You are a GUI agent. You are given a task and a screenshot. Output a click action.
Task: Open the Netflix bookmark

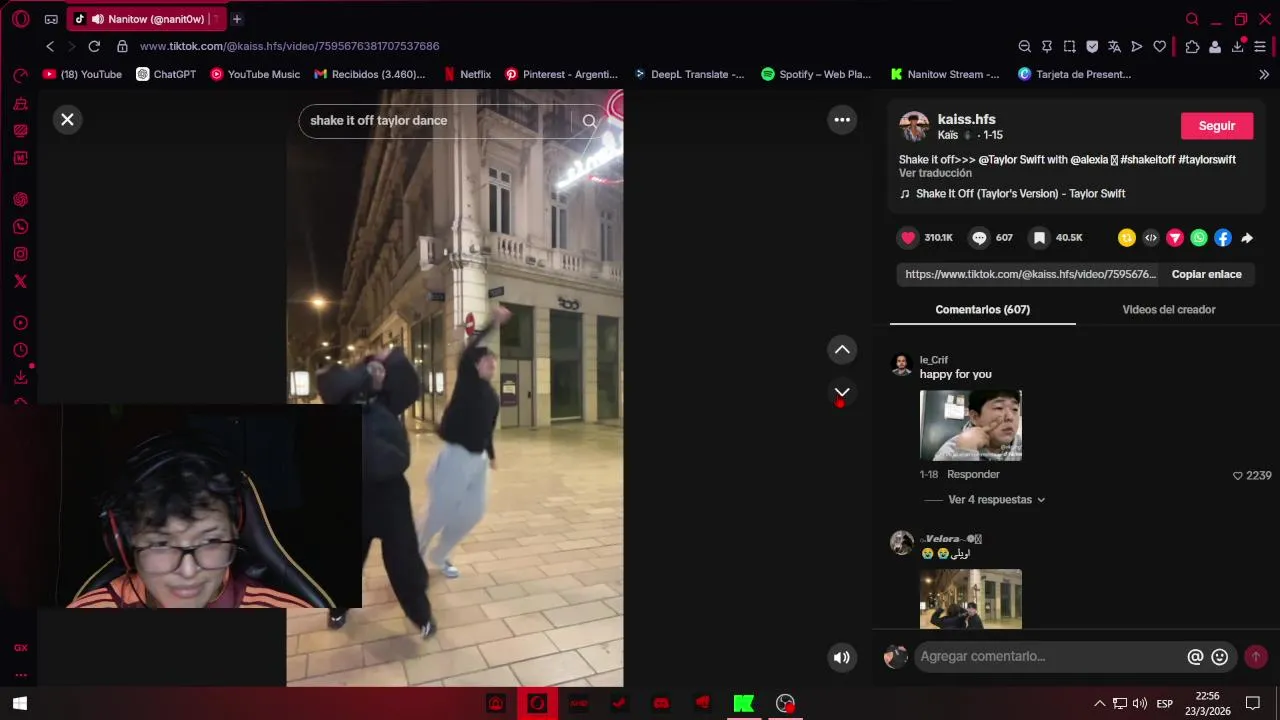(x=467, y=74)
